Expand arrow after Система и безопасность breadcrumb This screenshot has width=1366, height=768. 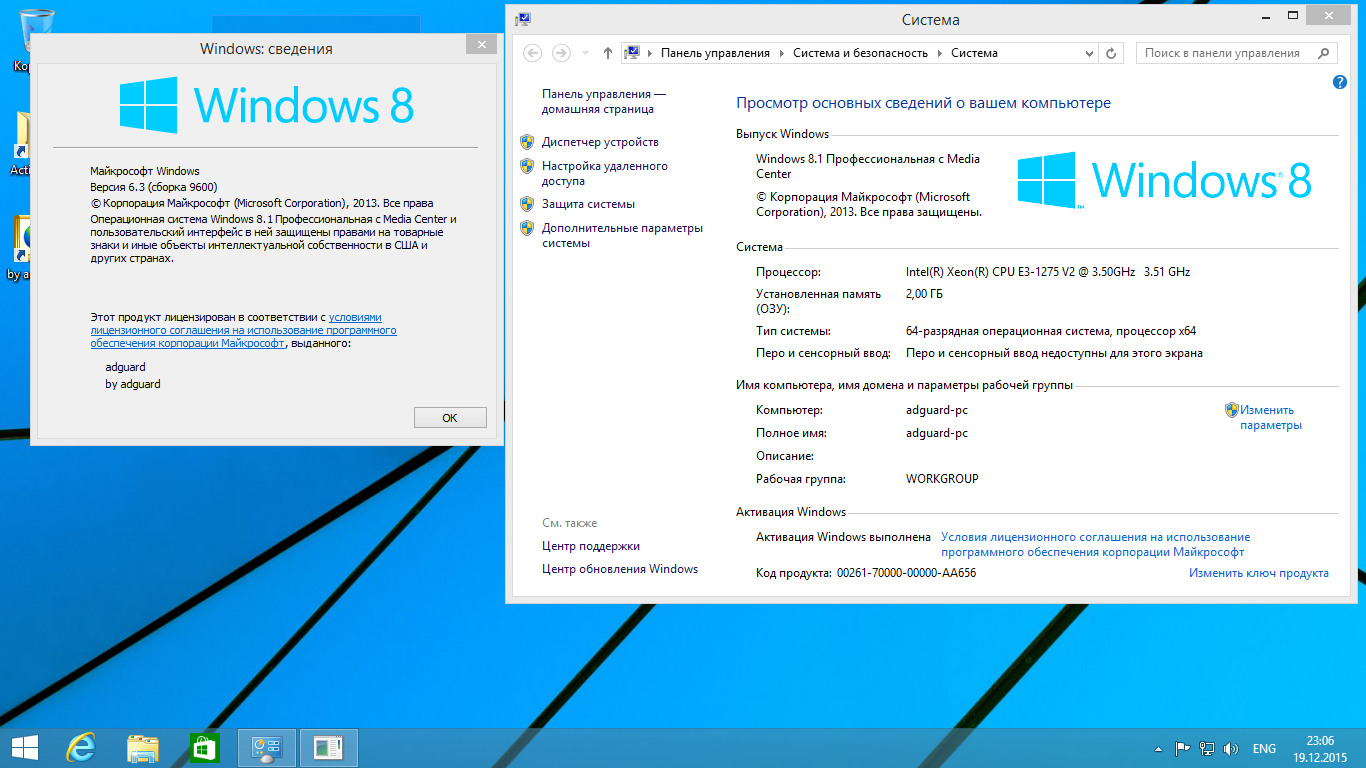point(939,53)
